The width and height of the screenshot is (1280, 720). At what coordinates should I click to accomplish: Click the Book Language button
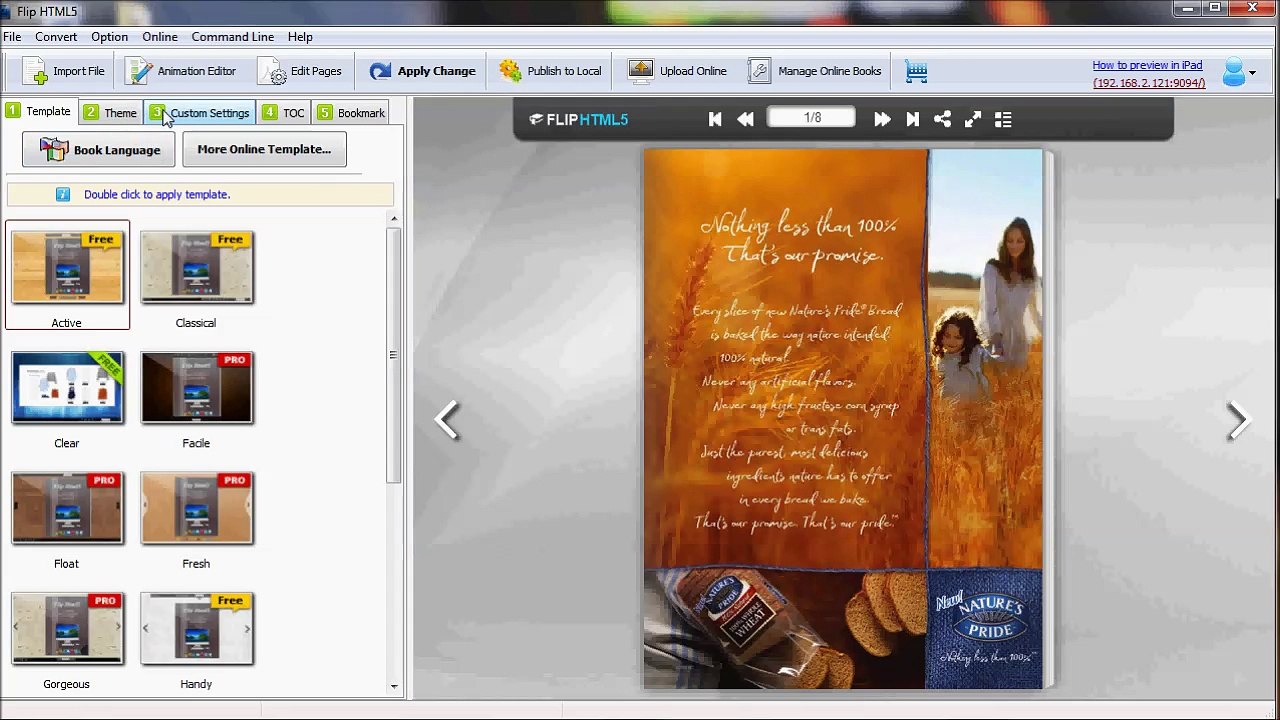point(99,150)
